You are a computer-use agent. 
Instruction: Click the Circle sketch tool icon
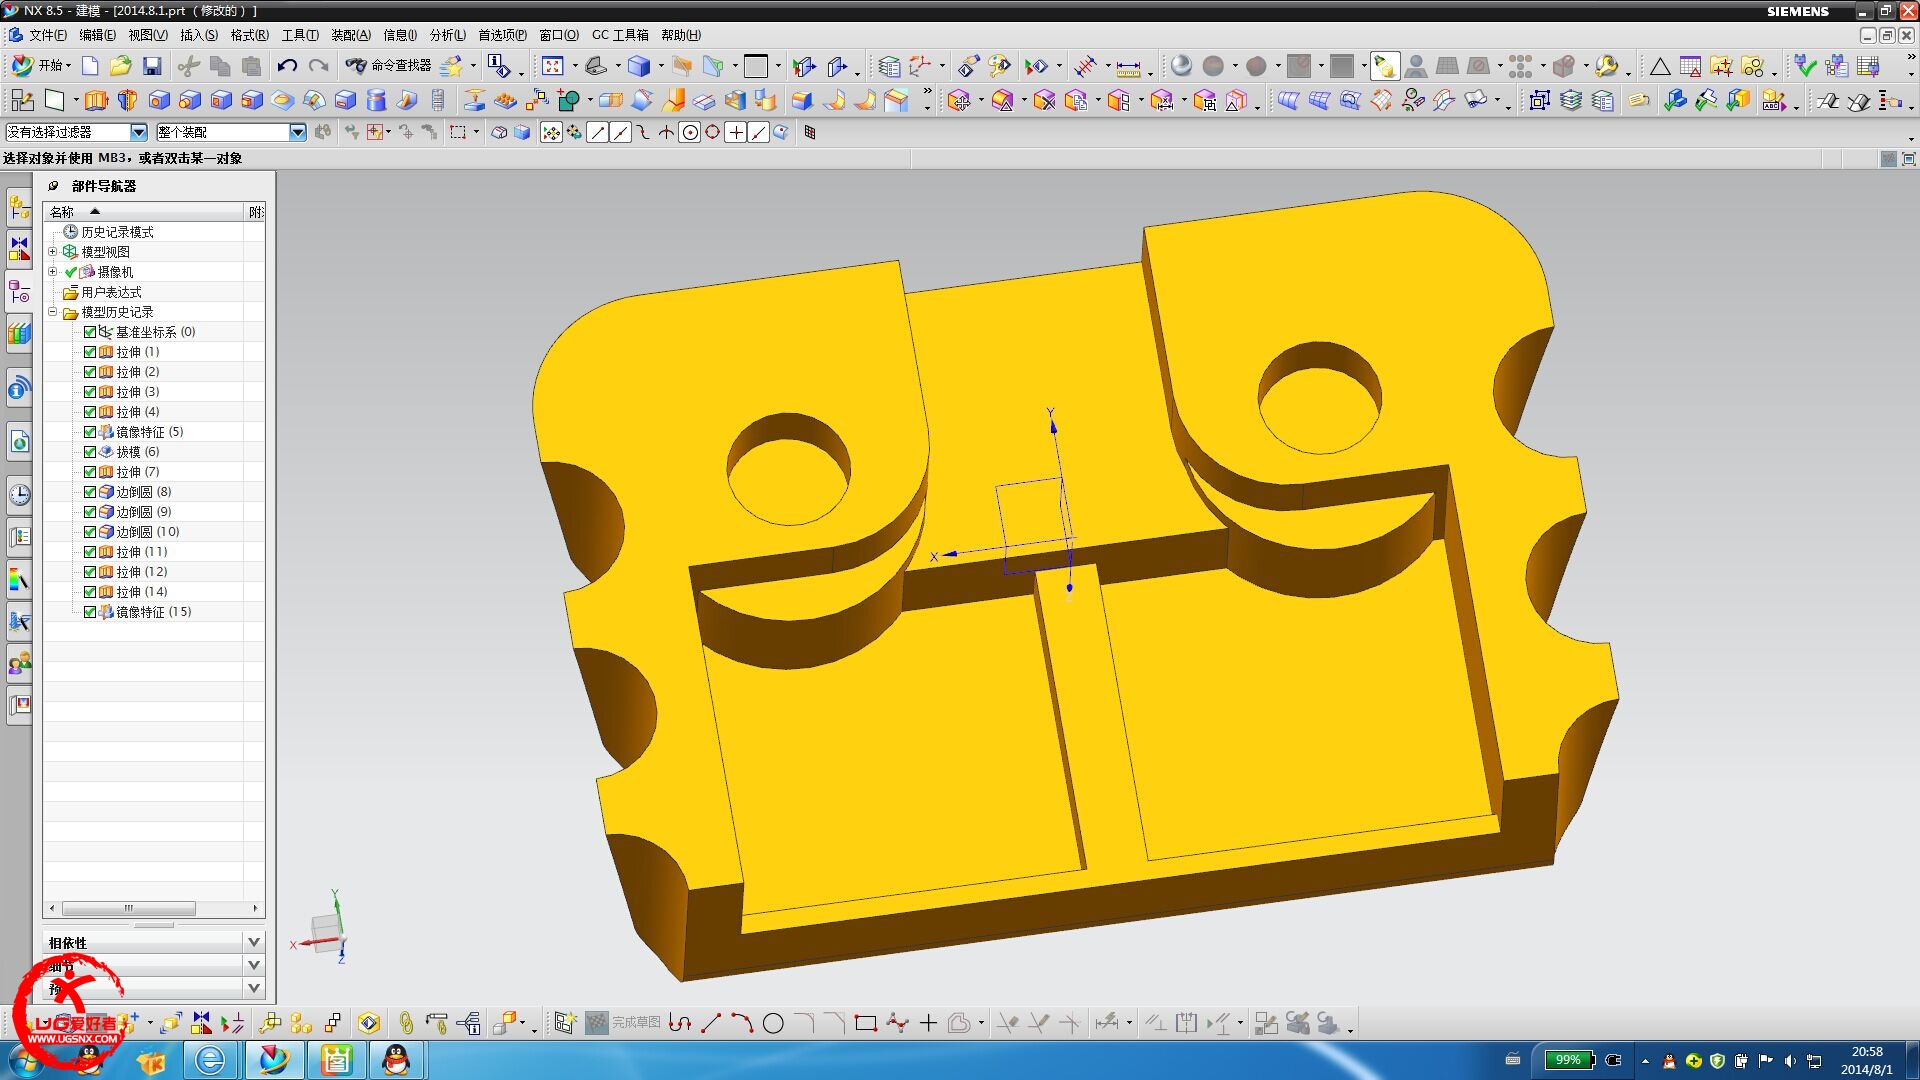(x=773, y=1023)
